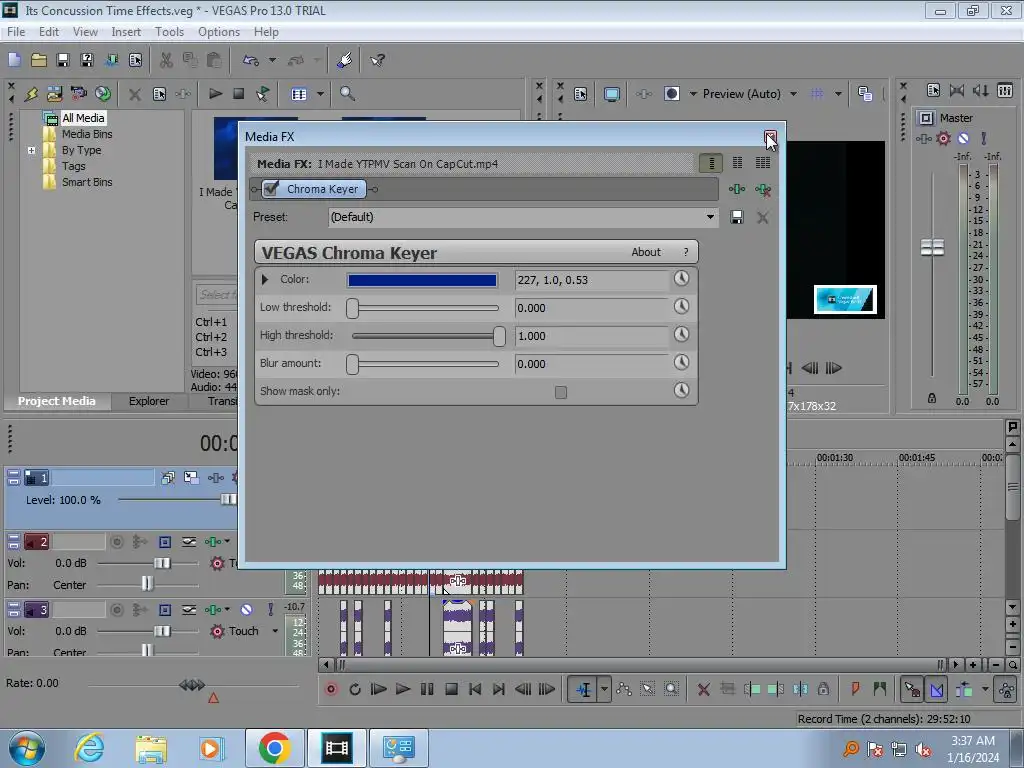Screen dimensions: 1024x768
Task: Stop playback in transport bar
Action: point(451,689)
